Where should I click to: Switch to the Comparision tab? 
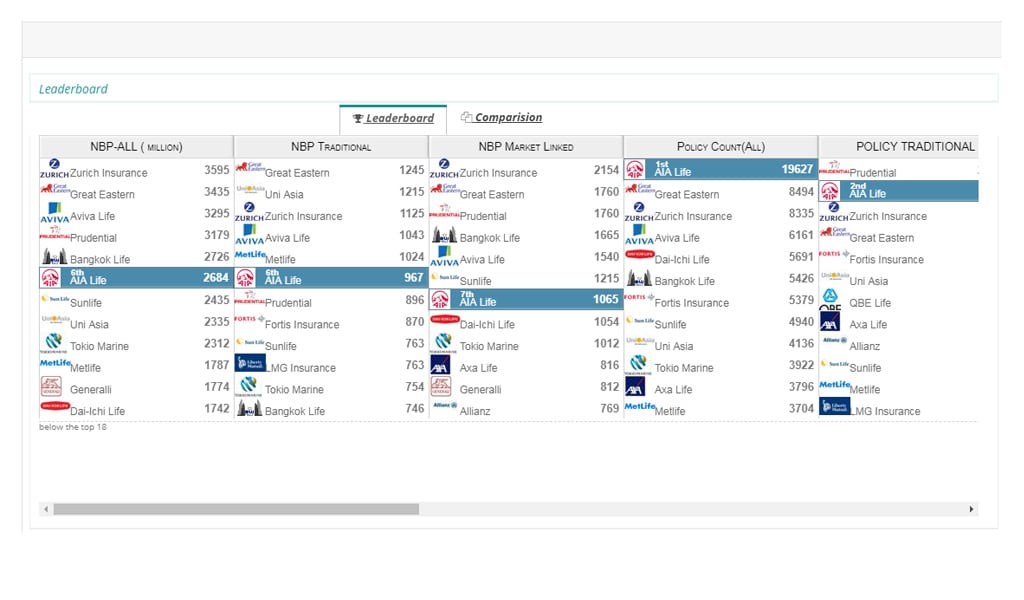coord(502,118)
